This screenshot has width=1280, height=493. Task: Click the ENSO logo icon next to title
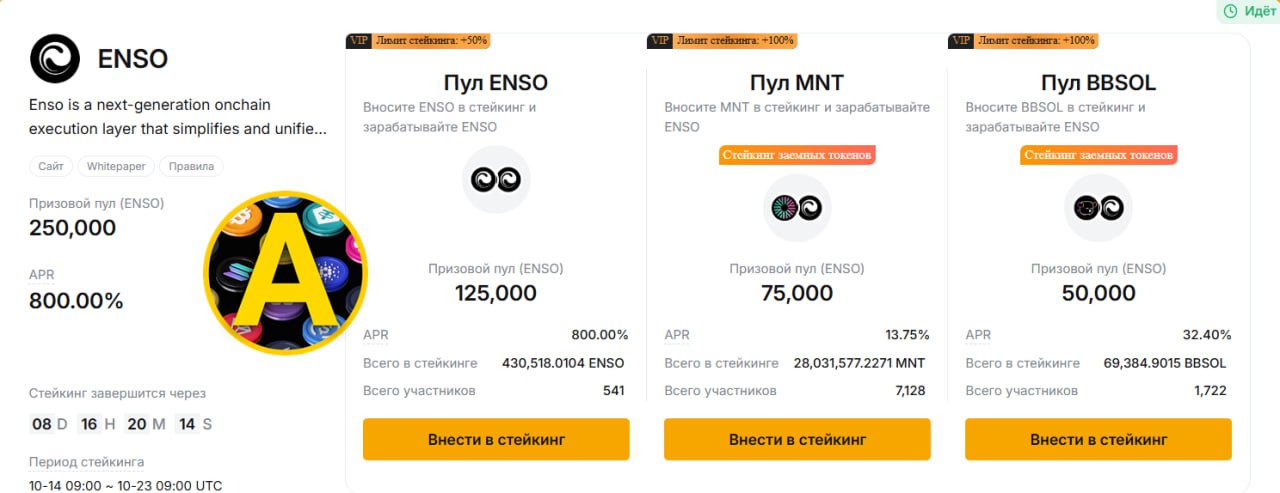[x=55, y=59]
